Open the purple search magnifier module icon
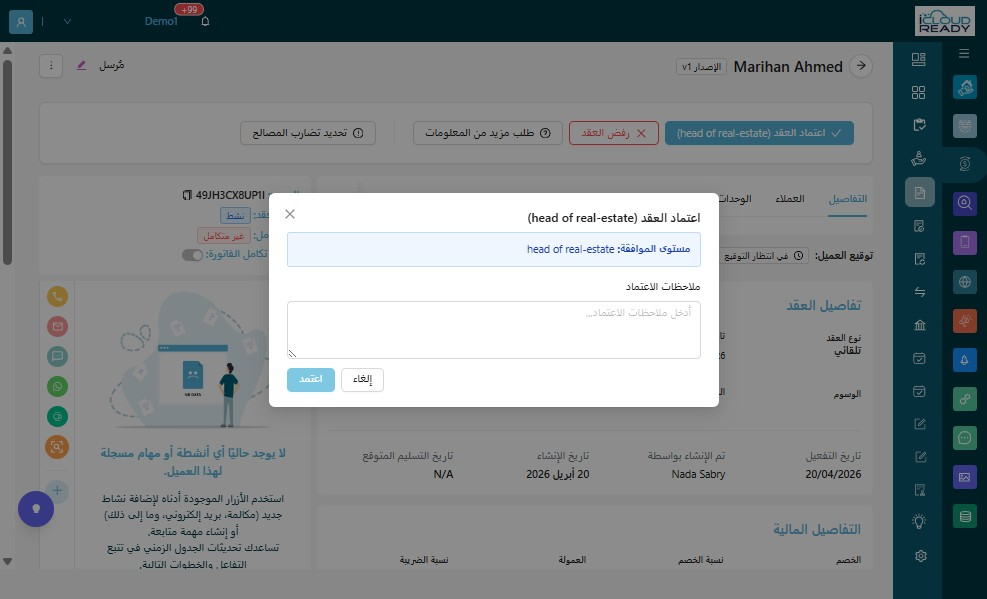Image resolution: width=987 pixels, height=599 pixels. tap(964, 203)
